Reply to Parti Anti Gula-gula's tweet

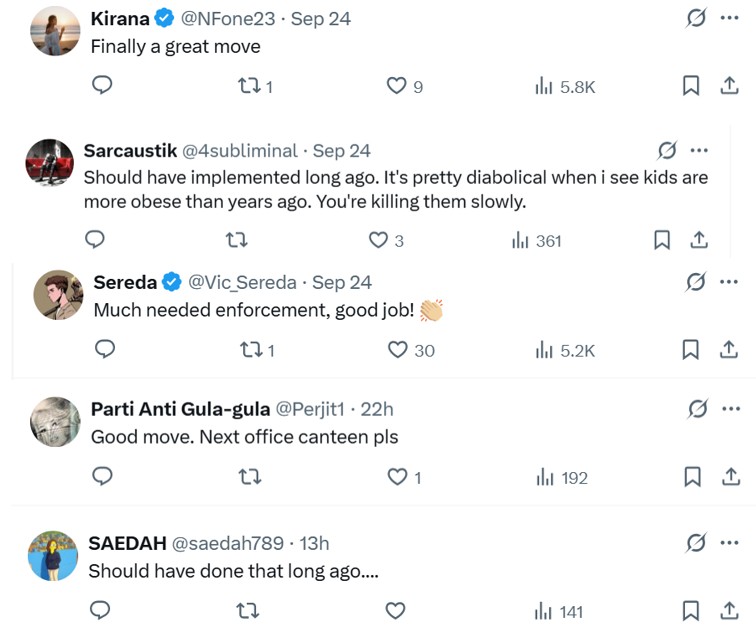coord(102,477)
